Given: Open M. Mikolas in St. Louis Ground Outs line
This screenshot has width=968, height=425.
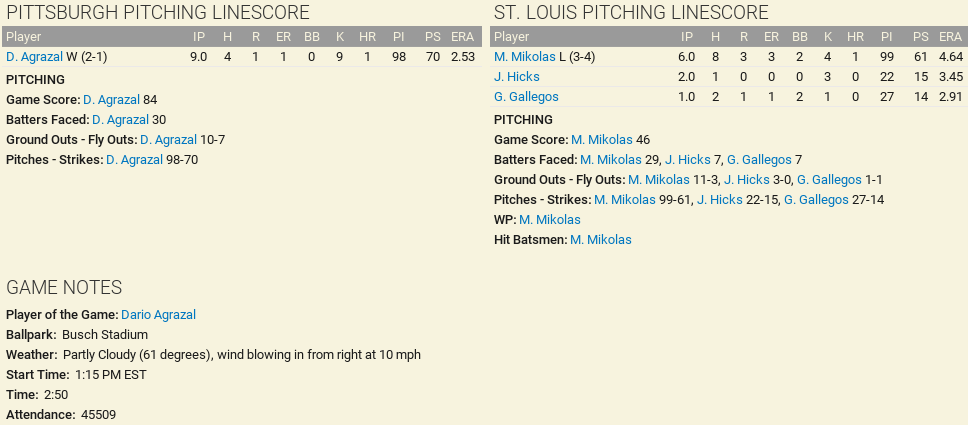Looking at the screenshot, I should (x=658, y=180).
